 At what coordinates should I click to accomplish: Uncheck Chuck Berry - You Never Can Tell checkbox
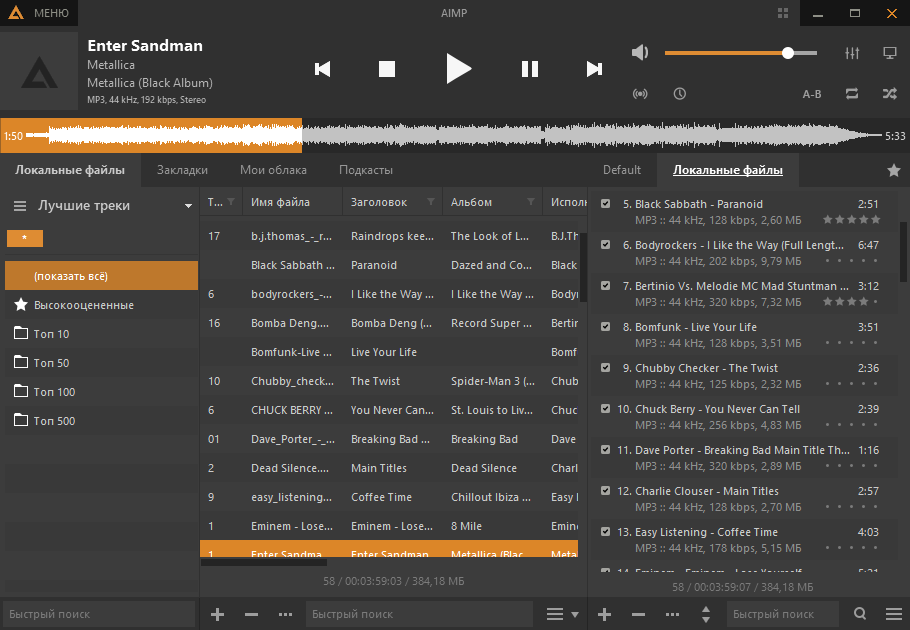coord(605,408)
